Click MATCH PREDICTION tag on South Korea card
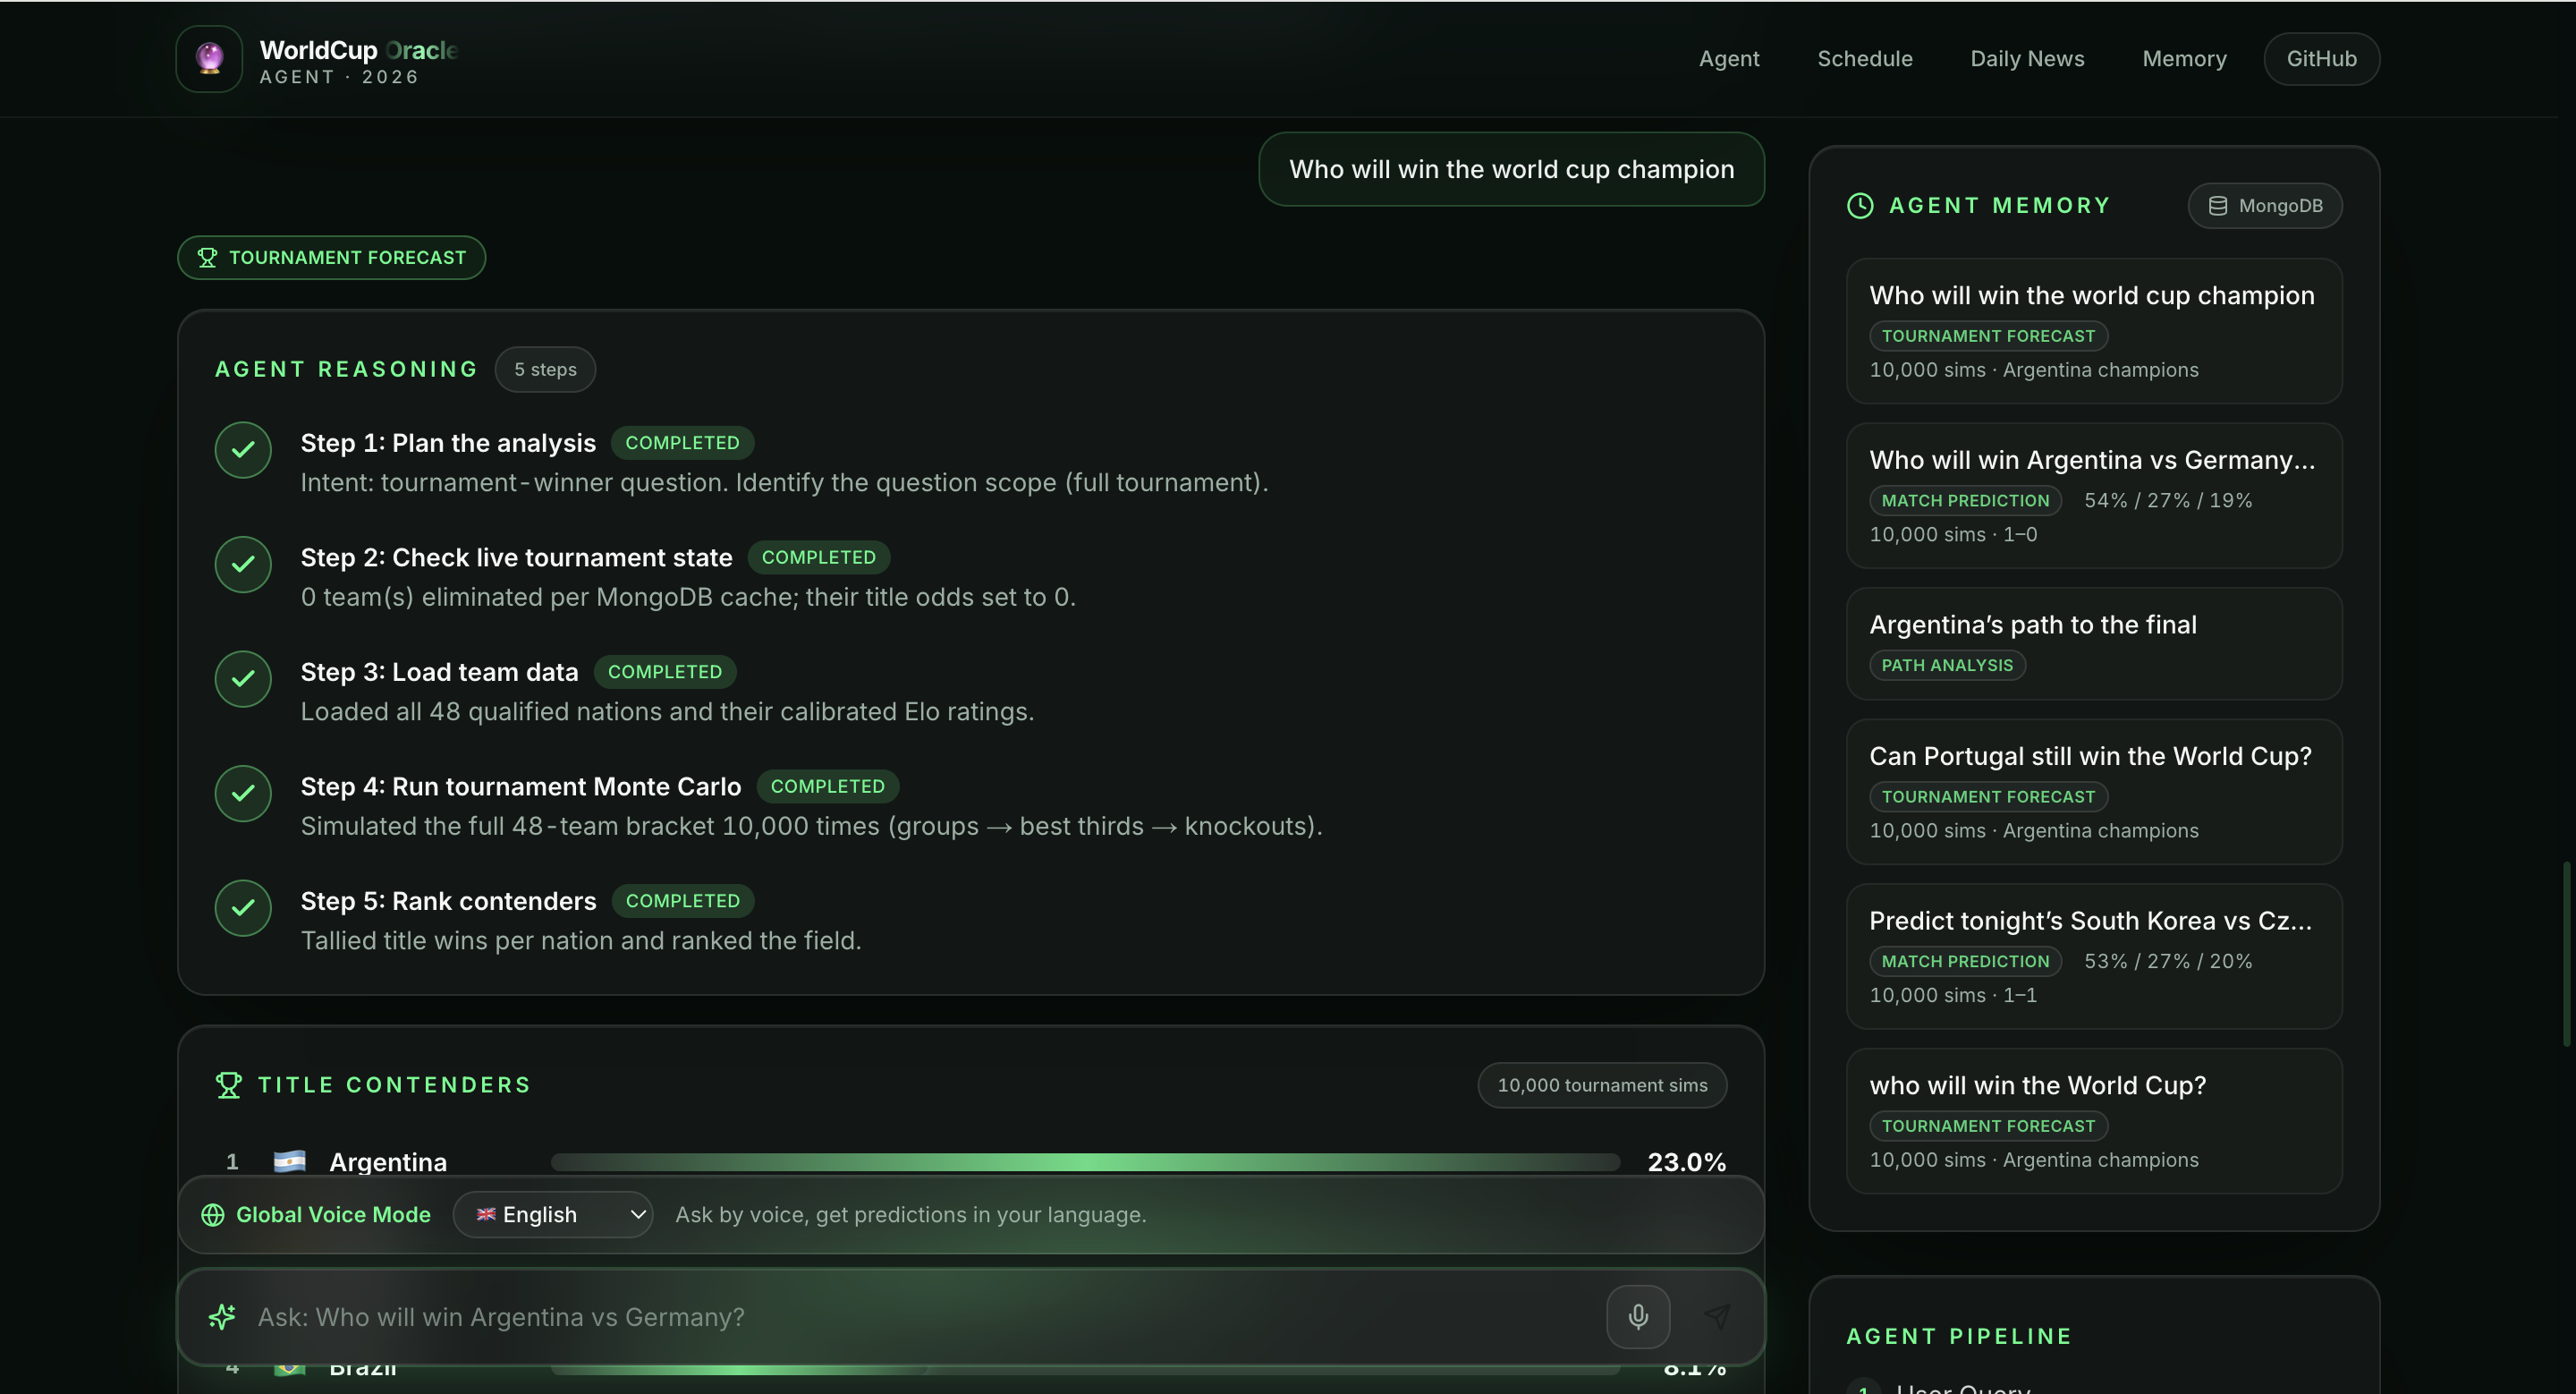 pos(1965,961)
